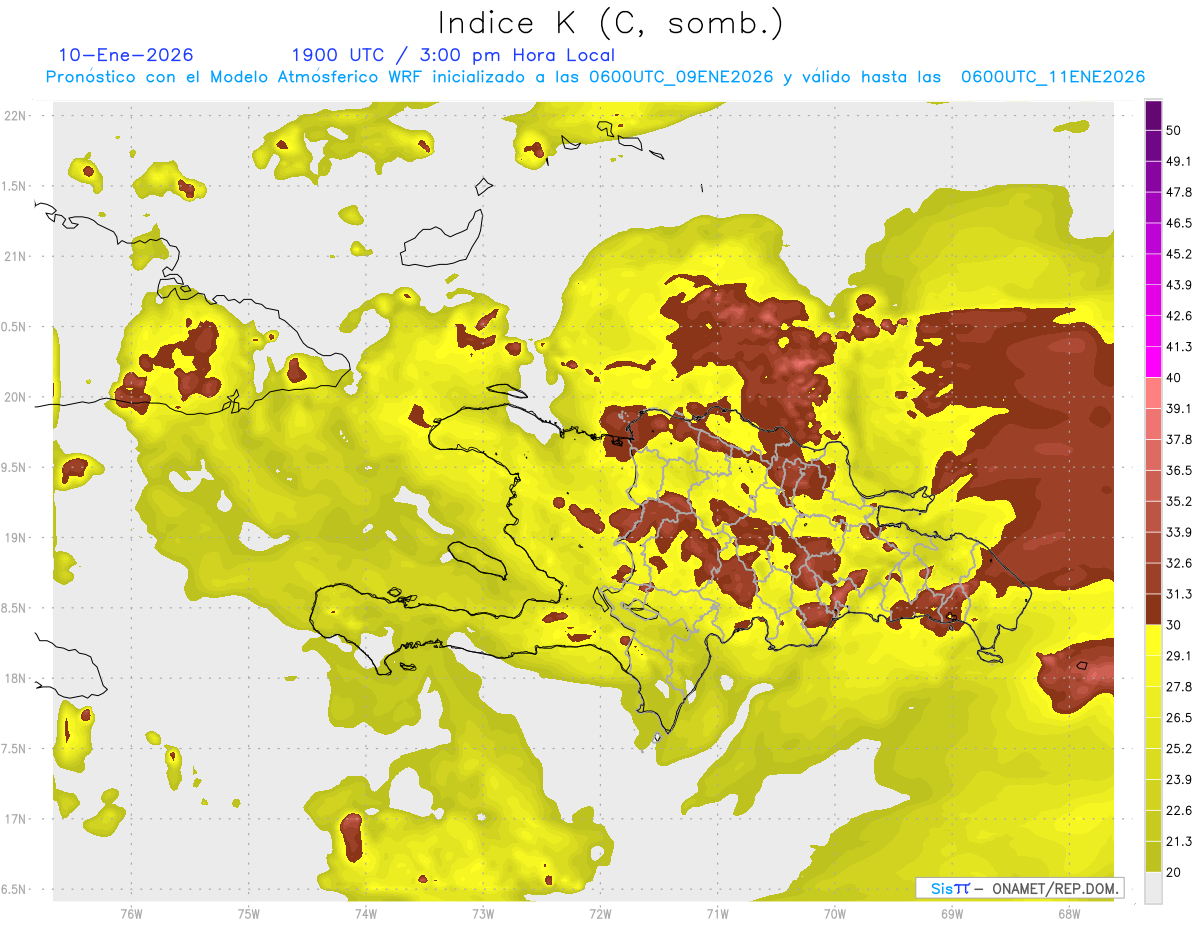Click the colorbar value "25.2"
The height and width of the screenshot is (927, 1200).
tap(1179, 749)
